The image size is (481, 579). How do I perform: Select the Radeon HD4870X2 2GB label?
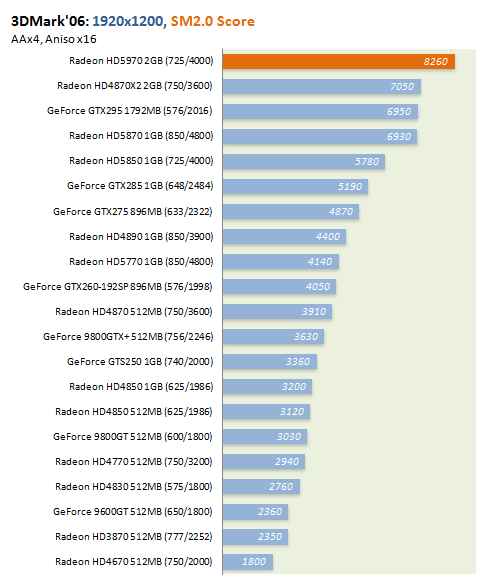(135, 86)
